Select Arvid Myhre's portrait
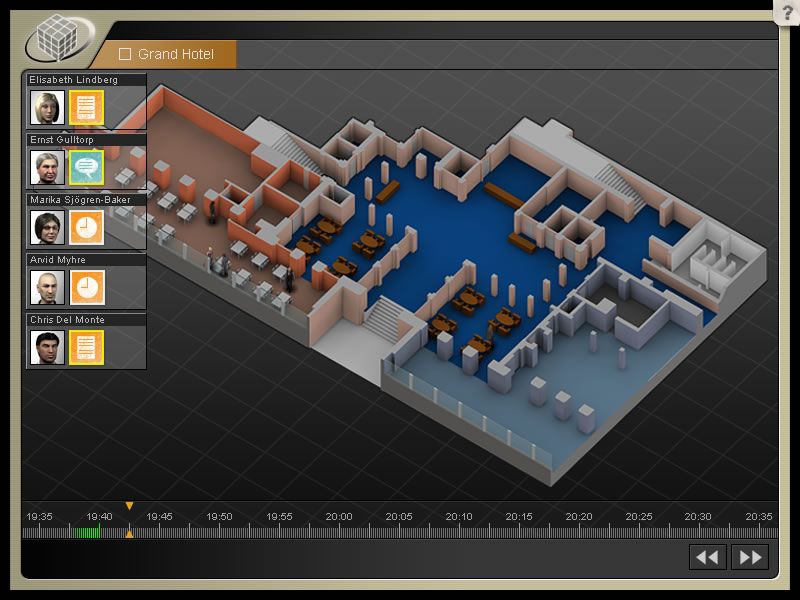Viewport: 800px width, 600px height. click(x=47, y=287)
